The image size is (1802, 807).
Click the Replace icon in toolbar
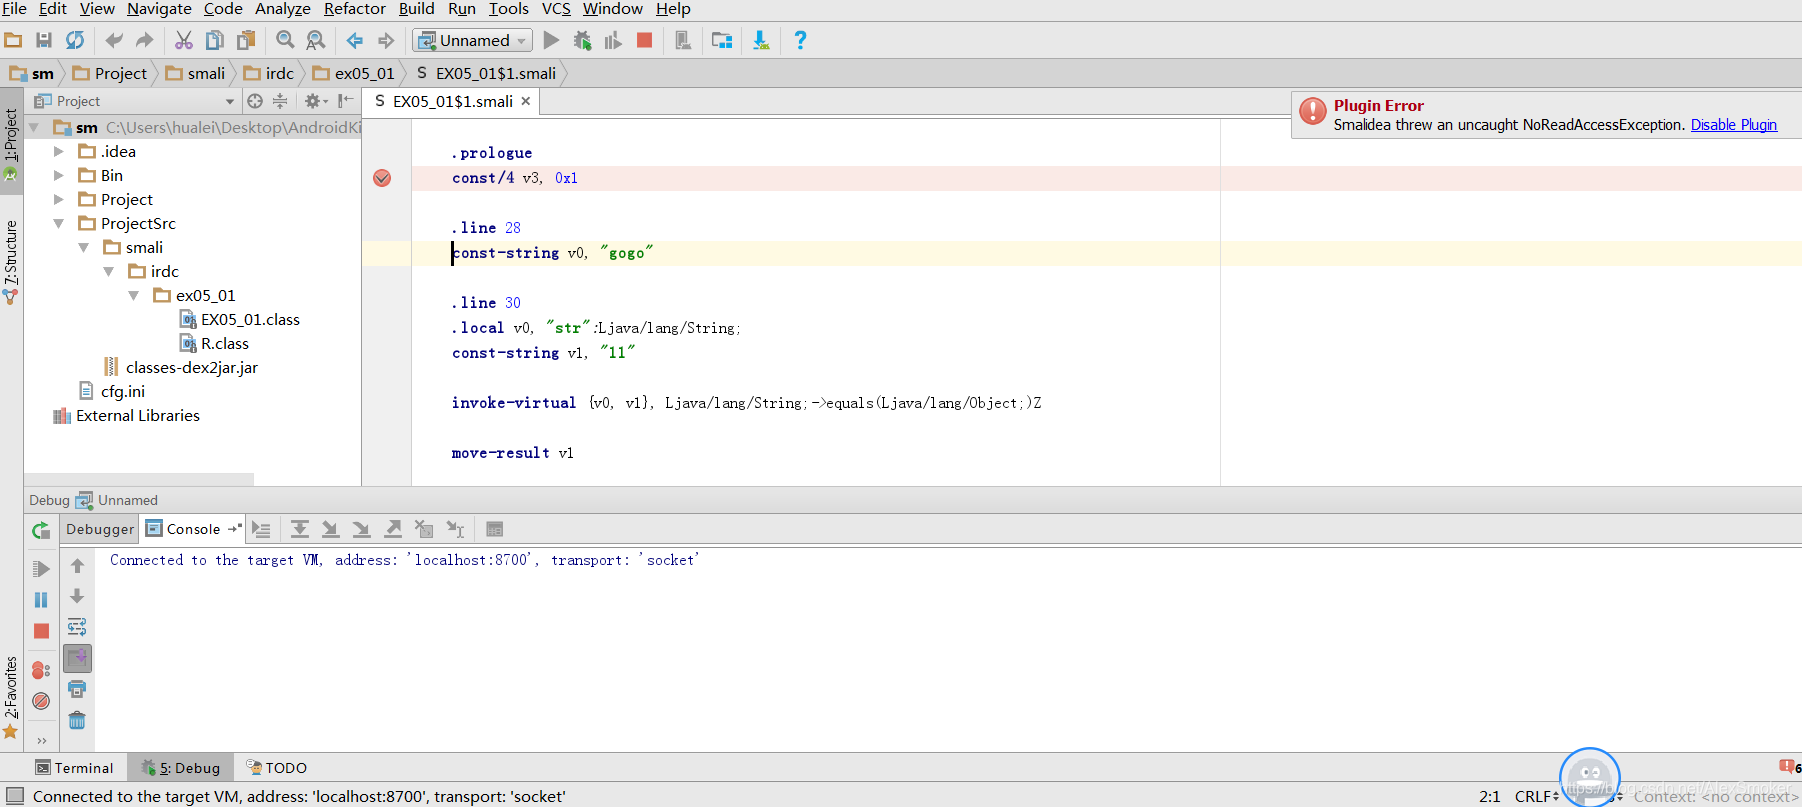click(x=316, y=40)
